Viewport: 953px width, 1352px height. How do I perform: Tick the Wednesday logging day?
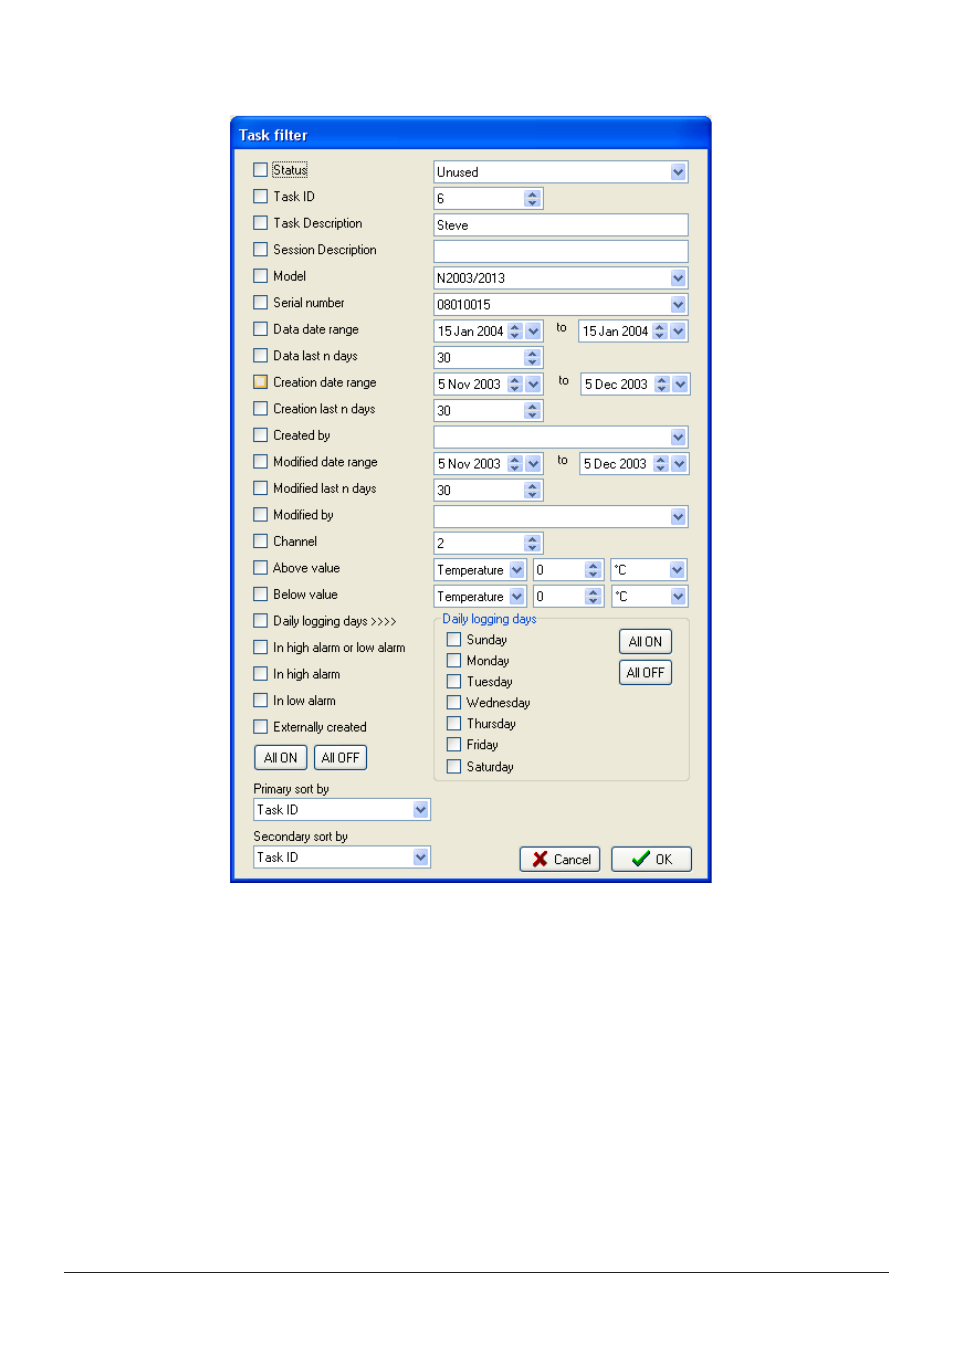click(453, 702)
